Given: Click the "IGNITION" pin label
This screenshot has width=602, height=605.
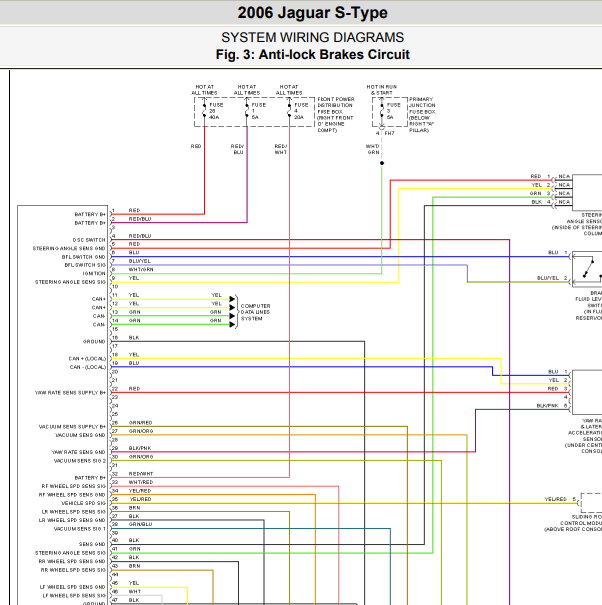Looking at the screenshot, I should coord(94,274).
